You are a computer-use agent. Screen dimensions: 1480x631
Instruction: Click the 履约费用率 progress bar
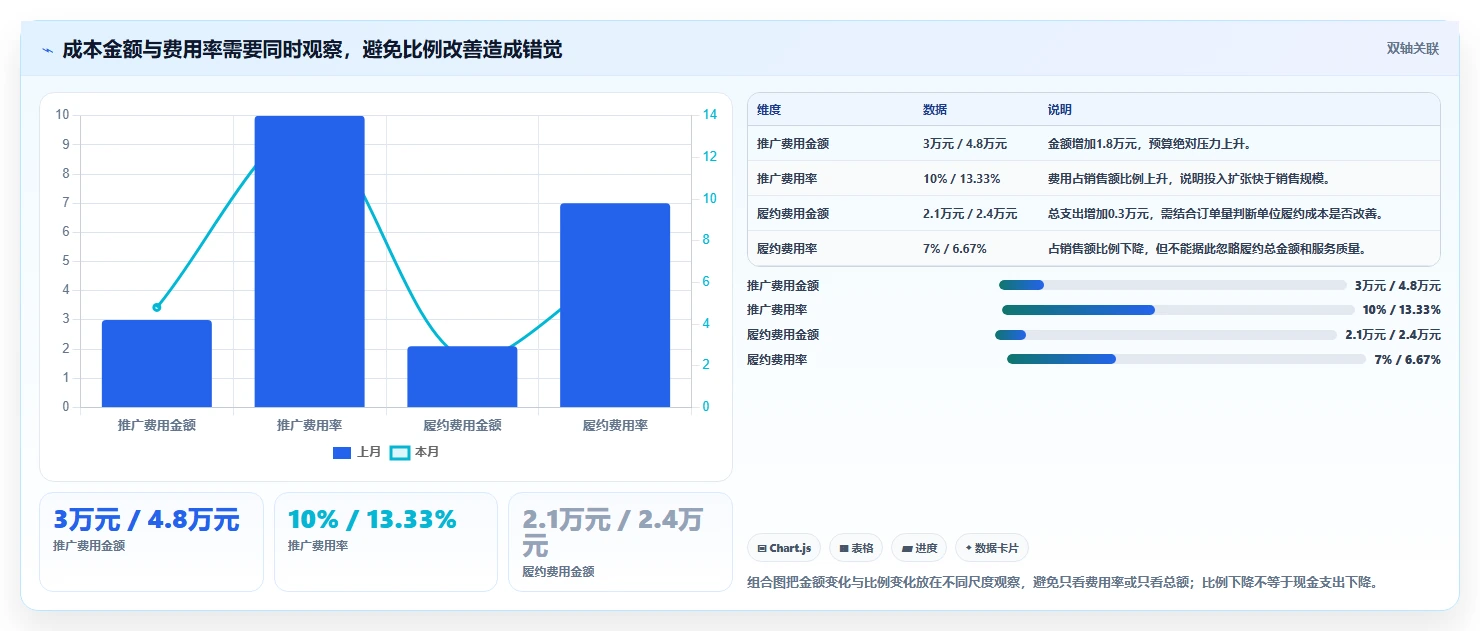click(x=1186, y=359)
